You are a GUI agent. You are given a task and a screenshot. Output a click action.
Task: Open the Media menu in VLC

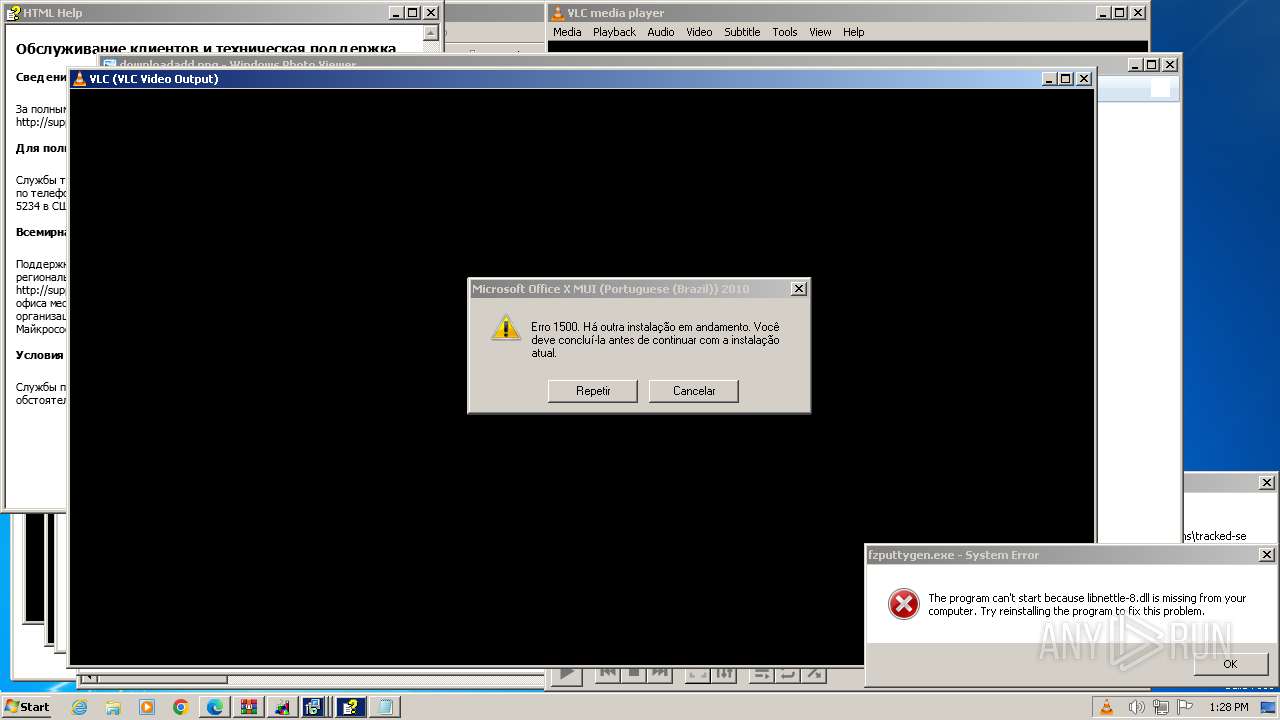(x=567, y=32)
